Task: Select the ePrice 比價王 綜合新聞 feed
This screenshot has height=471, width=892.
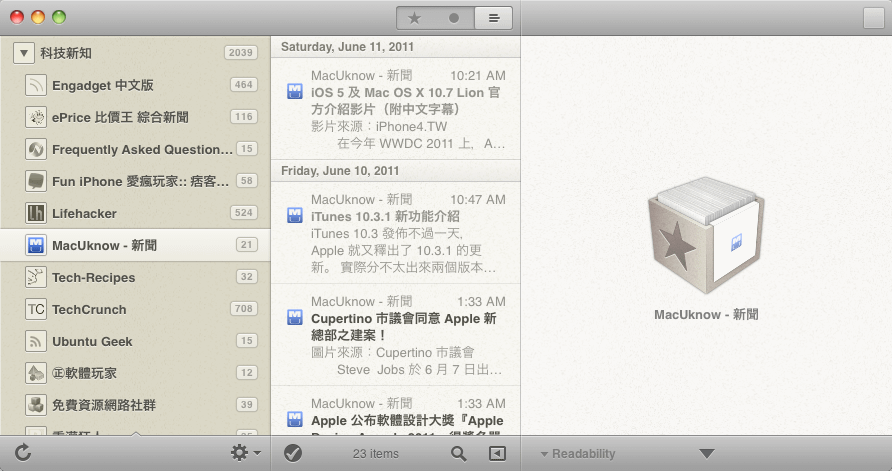Action: click(135, 117)
